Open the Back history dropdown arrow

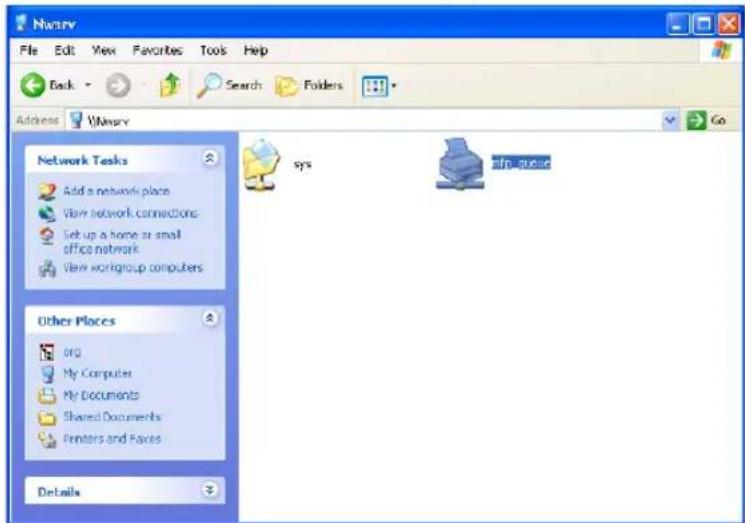88,86
